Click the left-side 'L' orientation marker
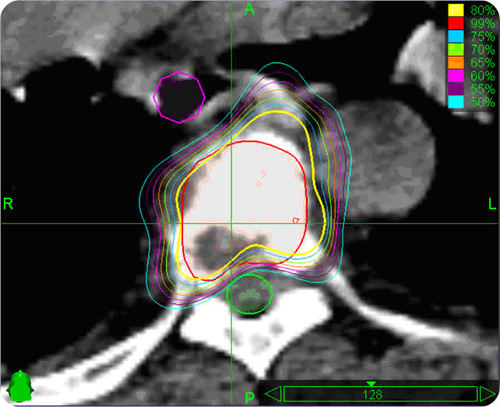Viewport: 500px width, 407px height. (x=492, y=204)
